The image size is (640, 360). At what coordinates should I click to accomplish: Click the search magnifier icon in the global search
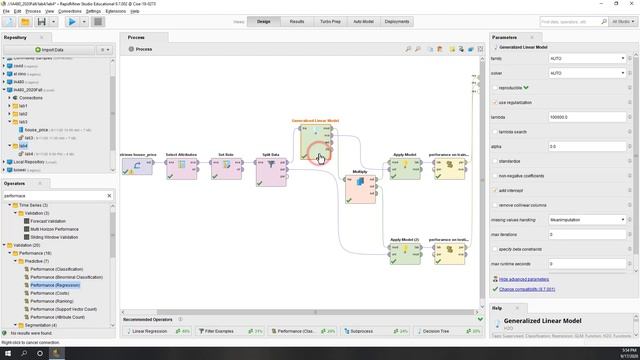point(604,22)
